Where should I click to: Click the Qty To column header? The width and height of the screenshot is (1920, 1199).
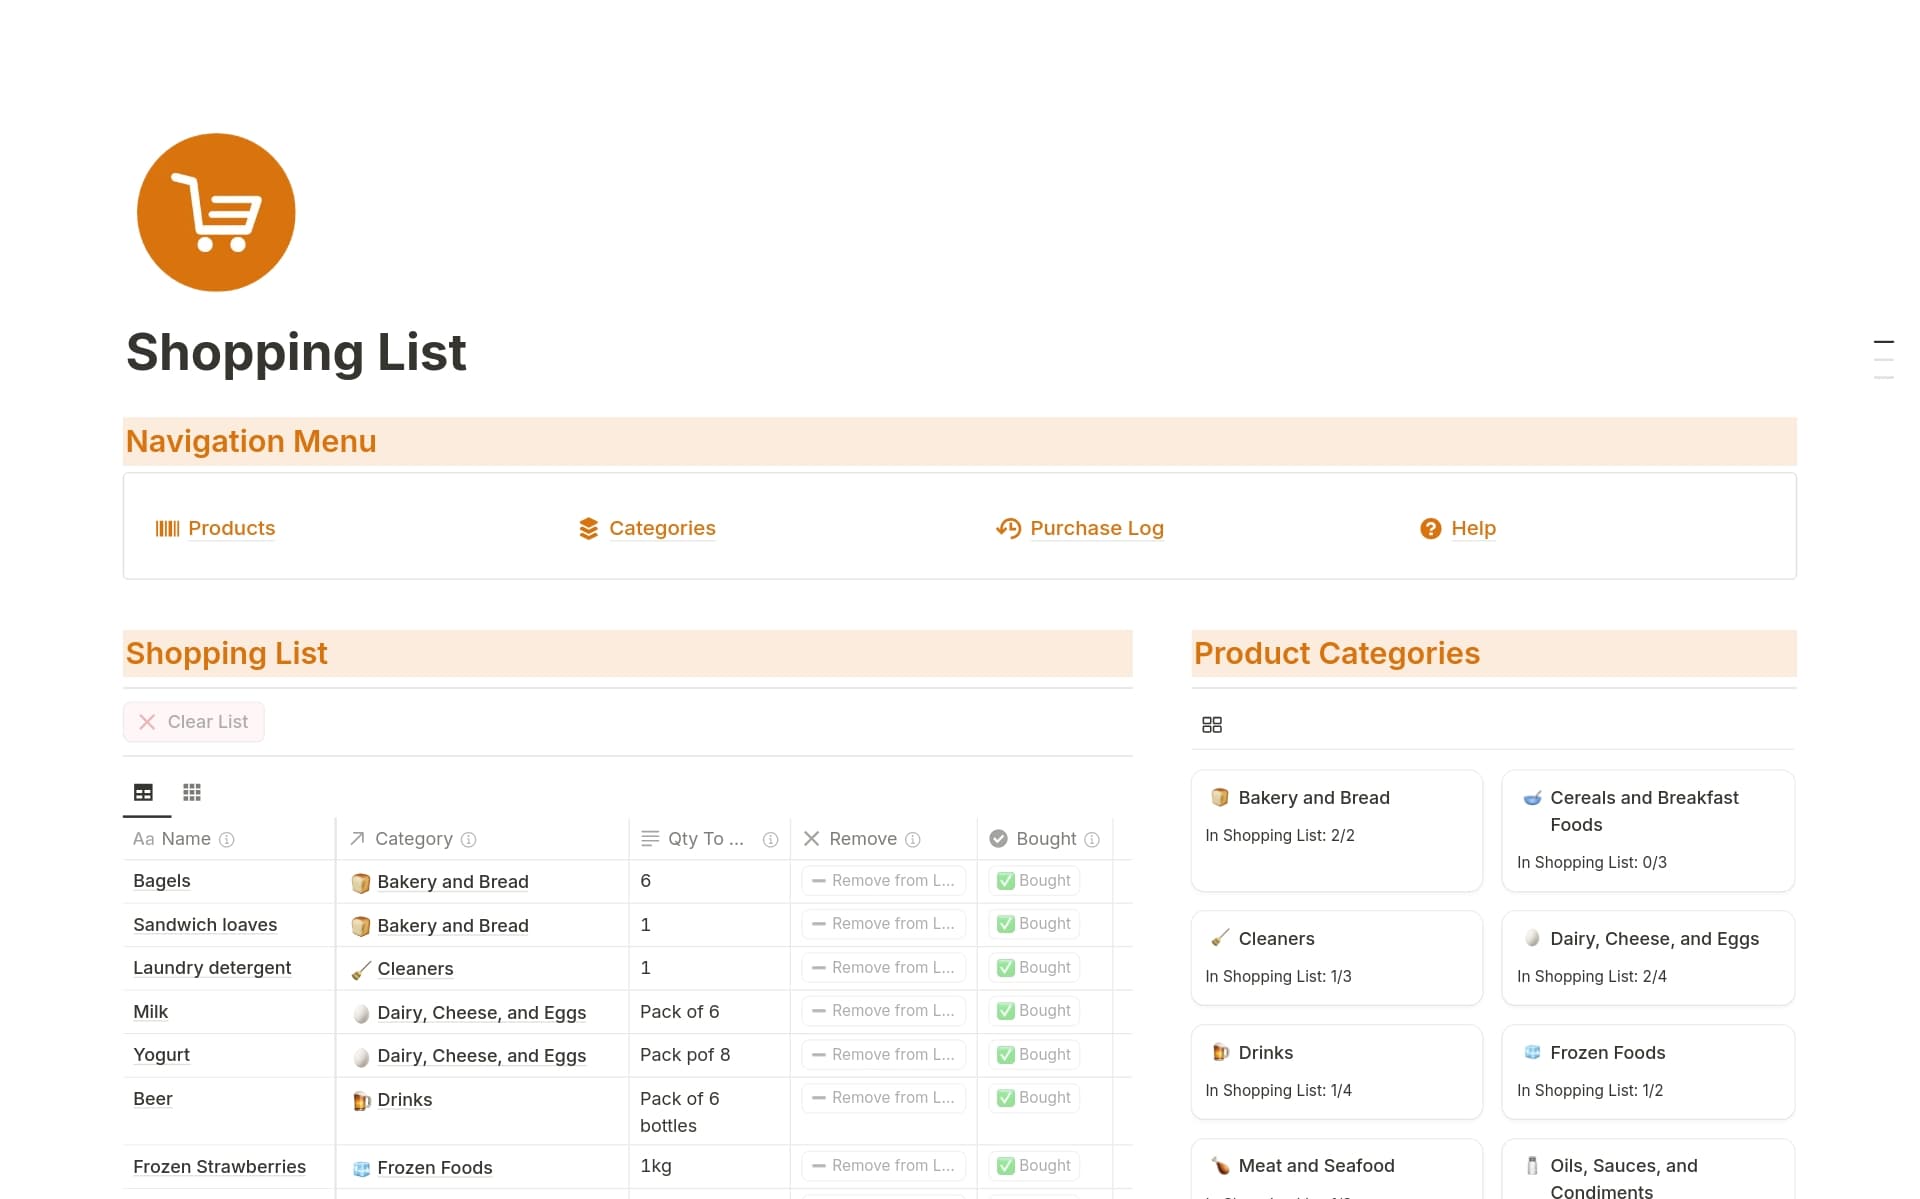(x=709, y=839)
